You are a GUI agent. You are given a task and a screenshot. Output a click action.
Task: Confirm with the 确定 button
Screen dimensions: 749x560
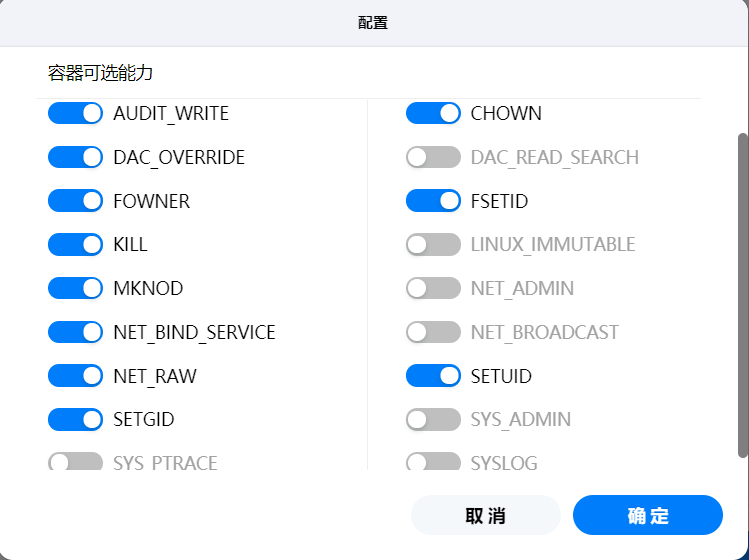[648, 516]
